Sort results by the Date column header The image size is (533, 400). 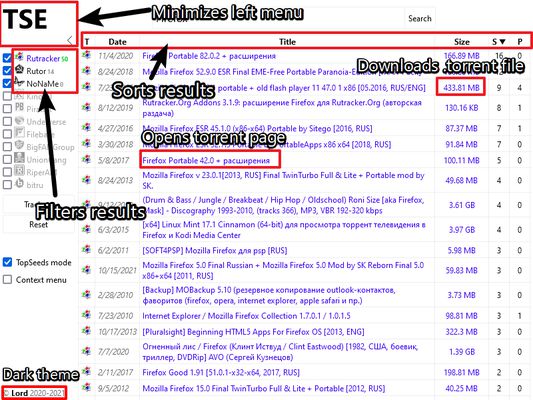pos(117,41)
